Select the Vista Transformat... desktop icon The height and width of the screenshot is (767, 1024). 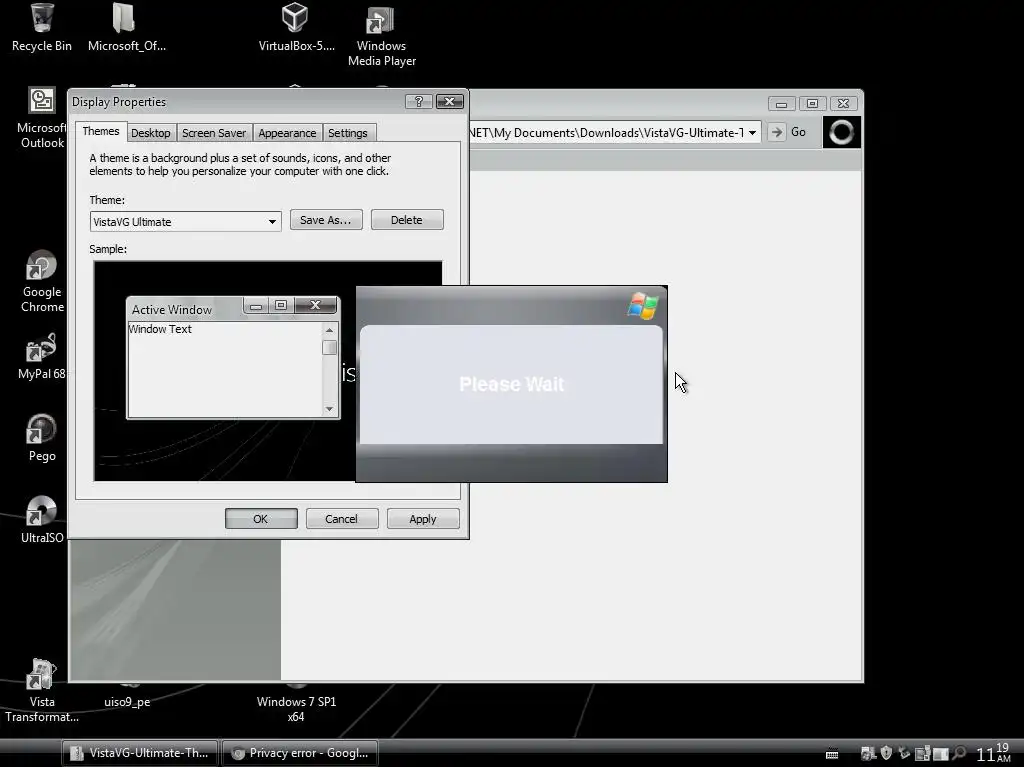pos(42,675)
